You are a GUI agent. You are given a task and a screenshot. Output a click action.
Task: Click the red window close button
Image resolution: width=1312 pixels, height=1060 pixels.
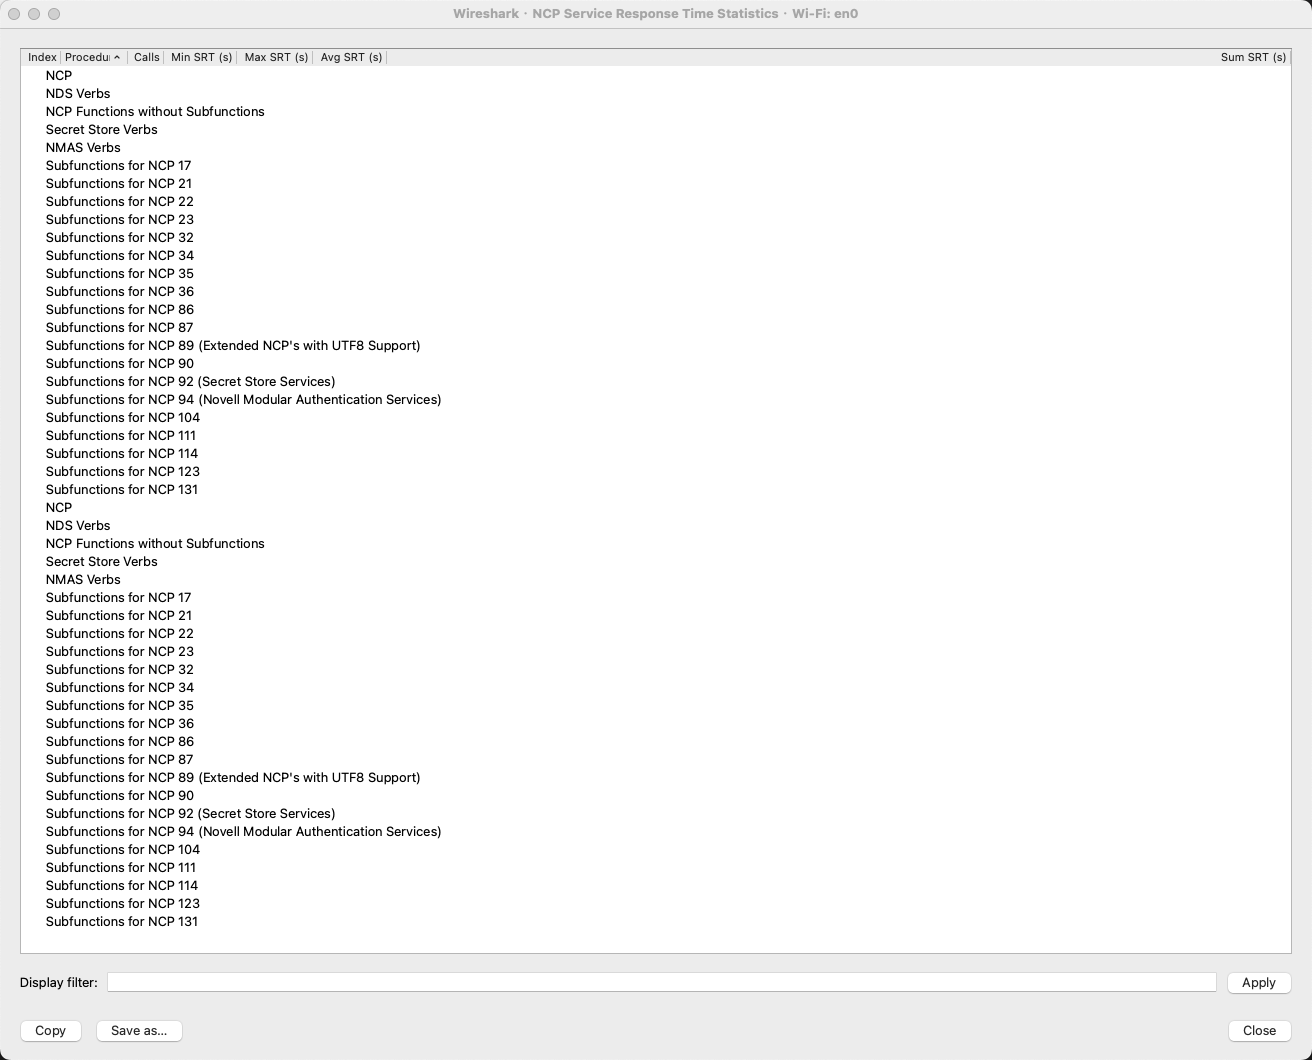coord(14,14)
